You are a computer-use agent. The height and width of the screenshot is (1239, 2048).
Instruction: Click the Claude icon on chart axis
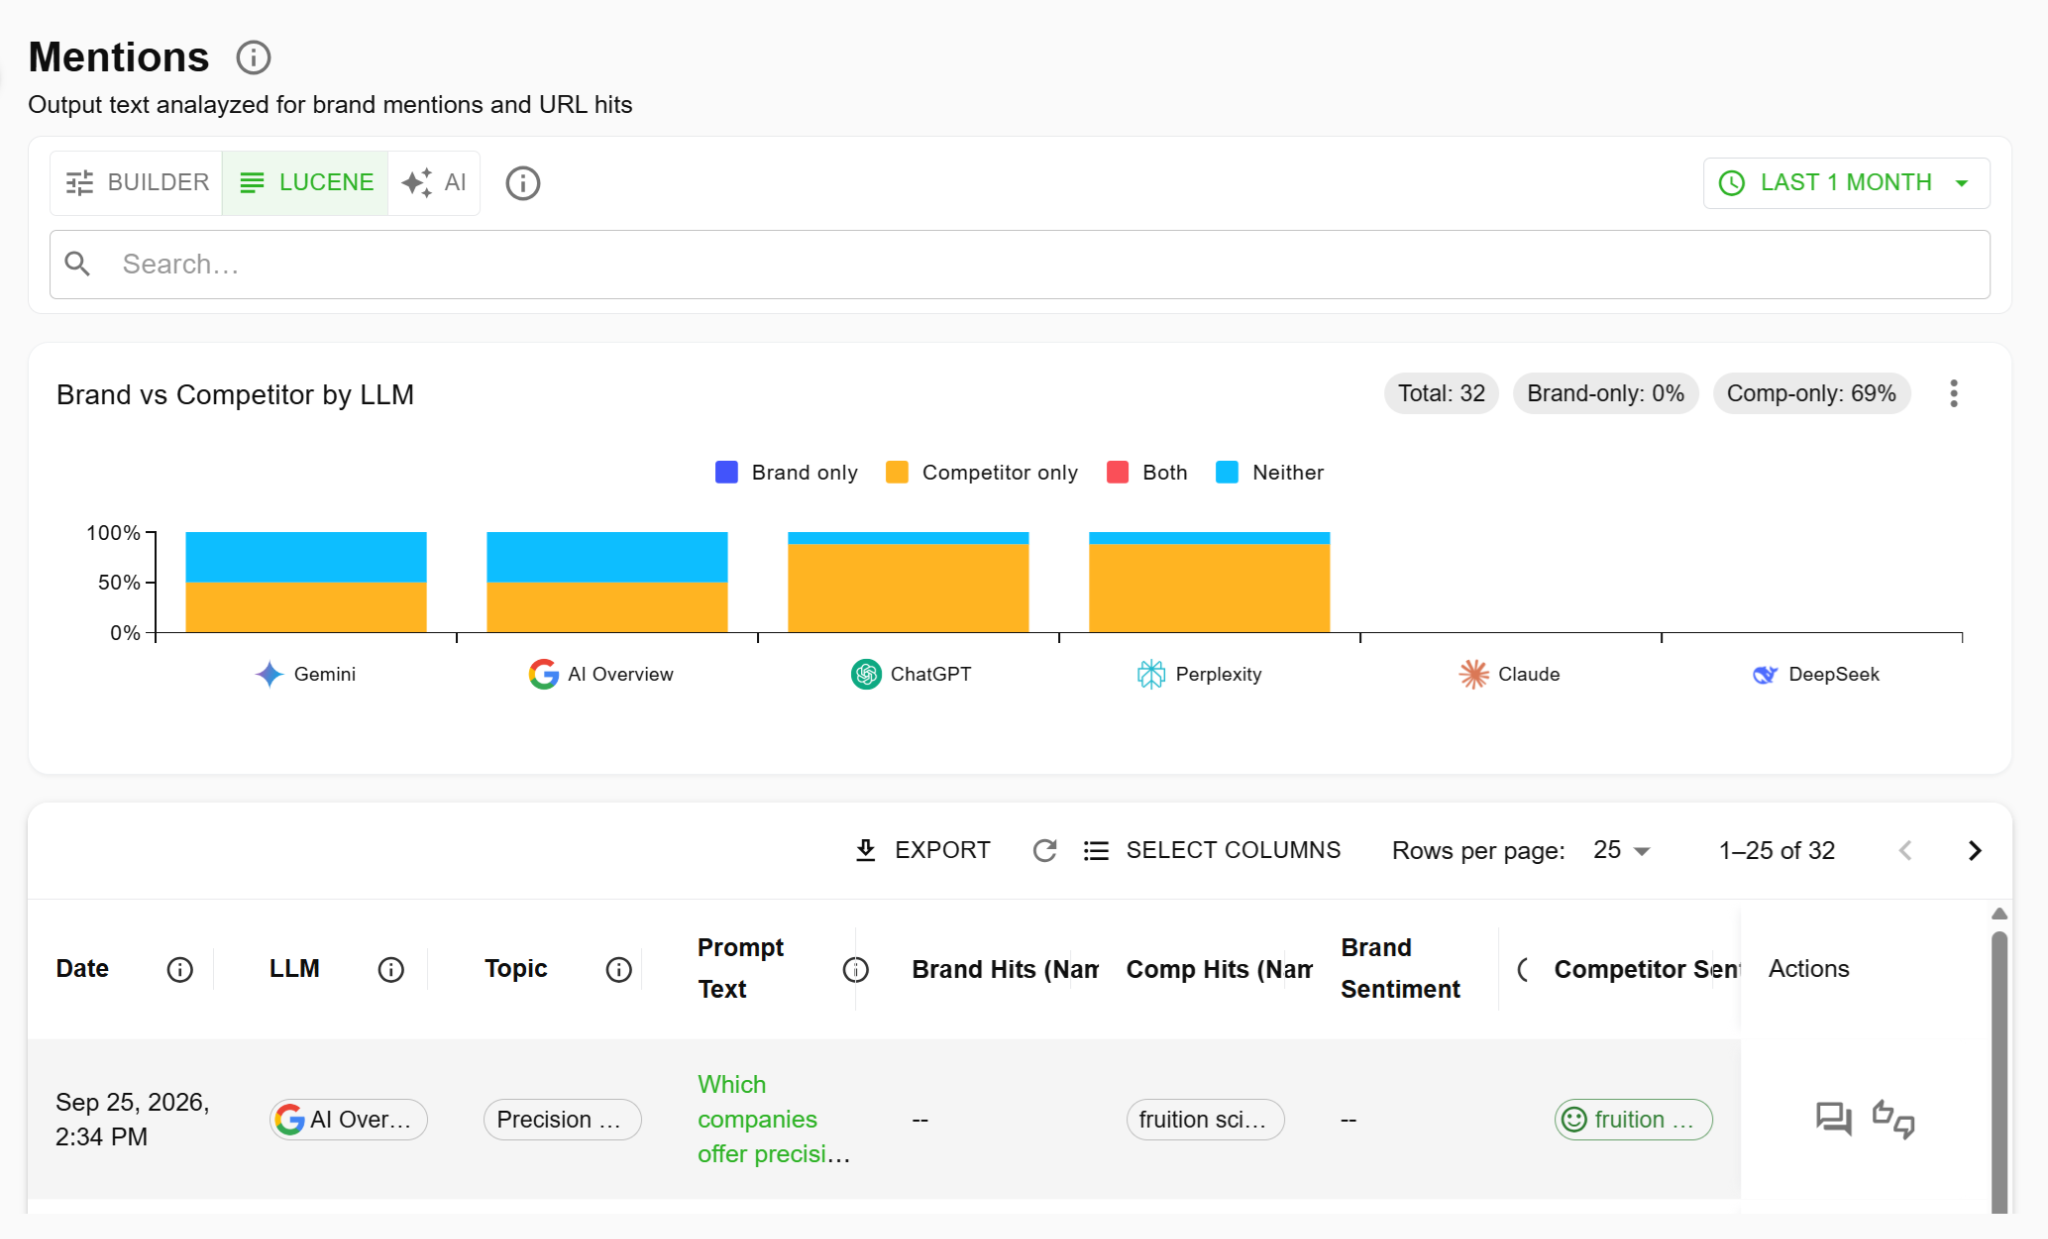pos(1474,674)
